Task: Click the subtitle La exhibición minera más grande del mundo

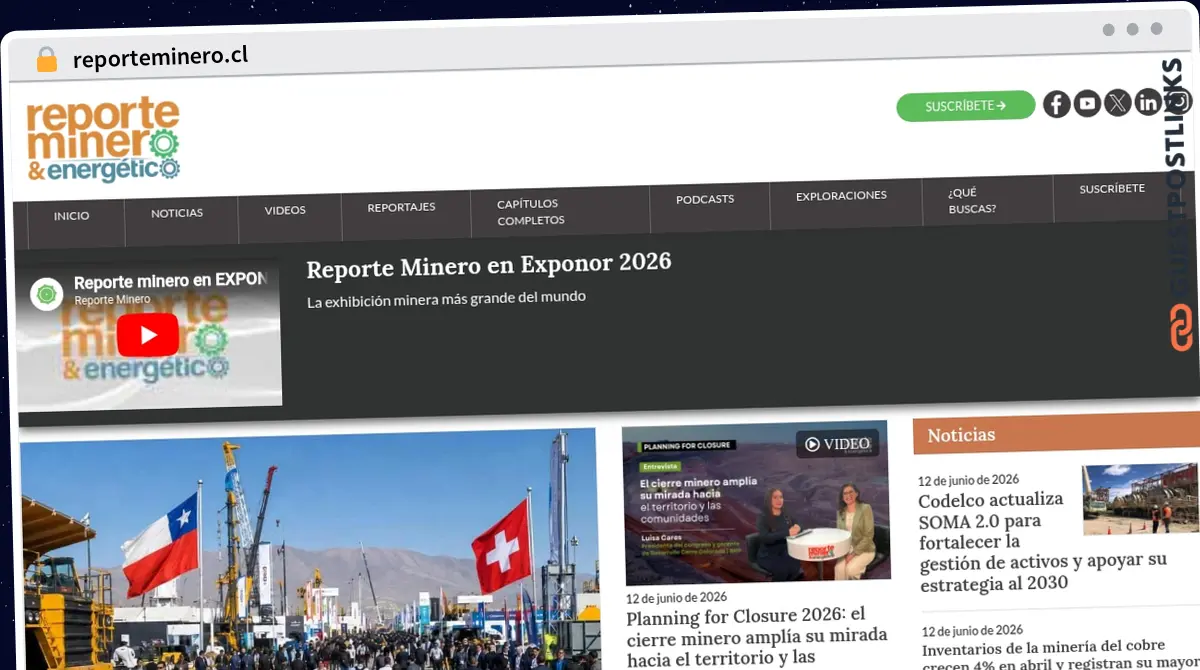Action: (x=446, y=298)
